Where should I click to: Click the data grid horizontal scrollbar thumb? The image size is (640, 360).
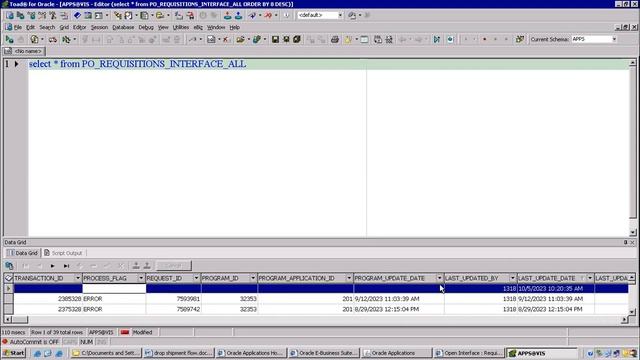(20, 320)
